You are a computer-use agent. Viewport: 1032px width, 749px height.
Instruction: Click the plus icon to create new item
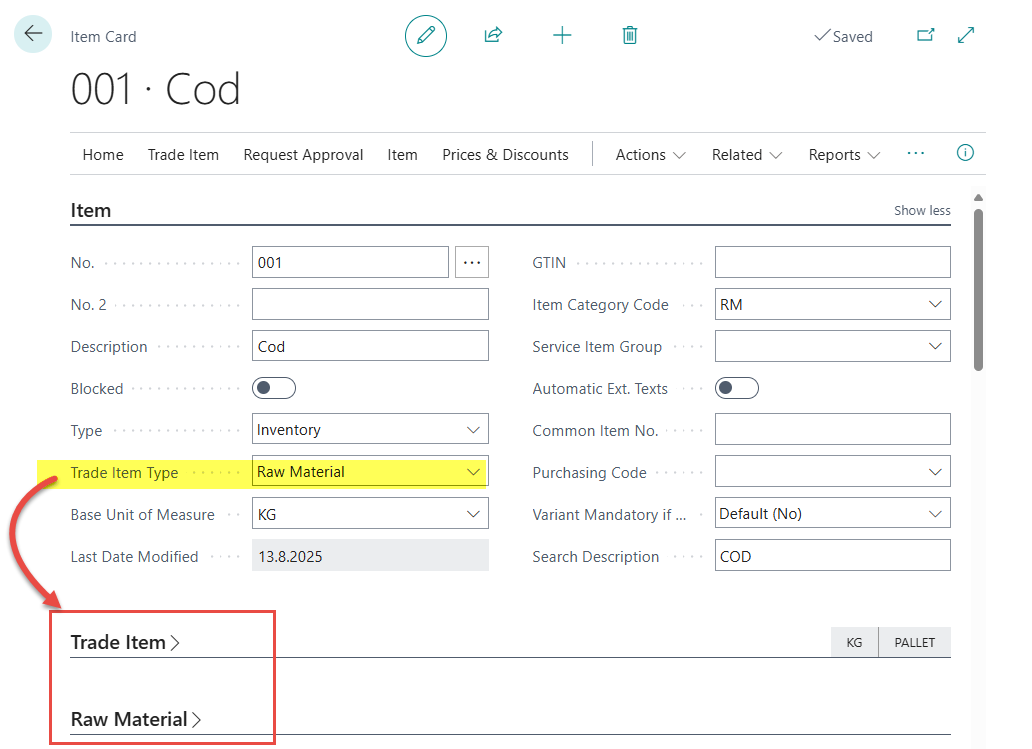562,36
